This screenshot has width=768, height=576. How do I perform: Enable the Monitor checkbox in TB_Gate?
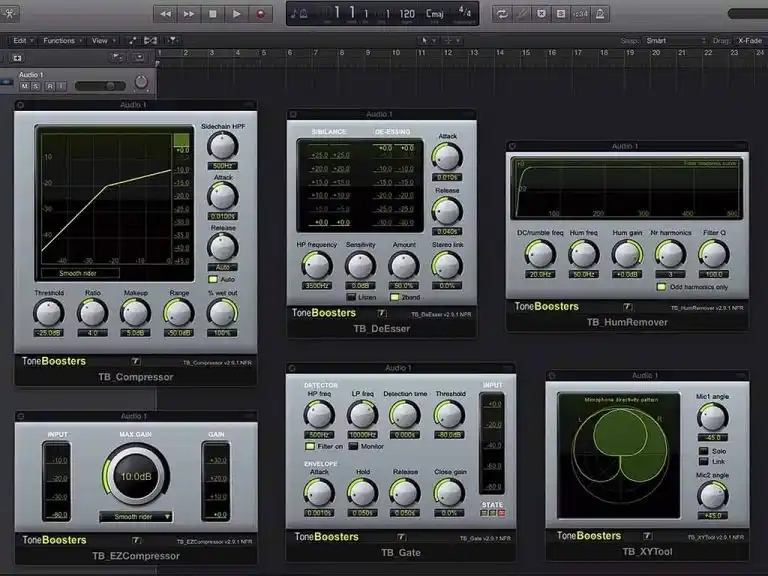coord(353,446)
